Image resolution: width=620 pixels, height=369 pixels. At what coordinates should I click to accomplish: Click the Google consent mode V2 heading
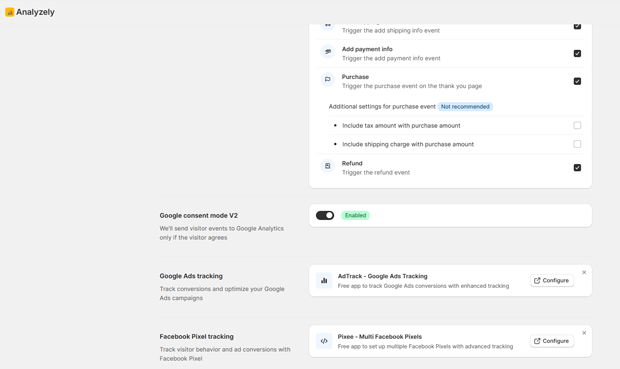pos(198,216)
